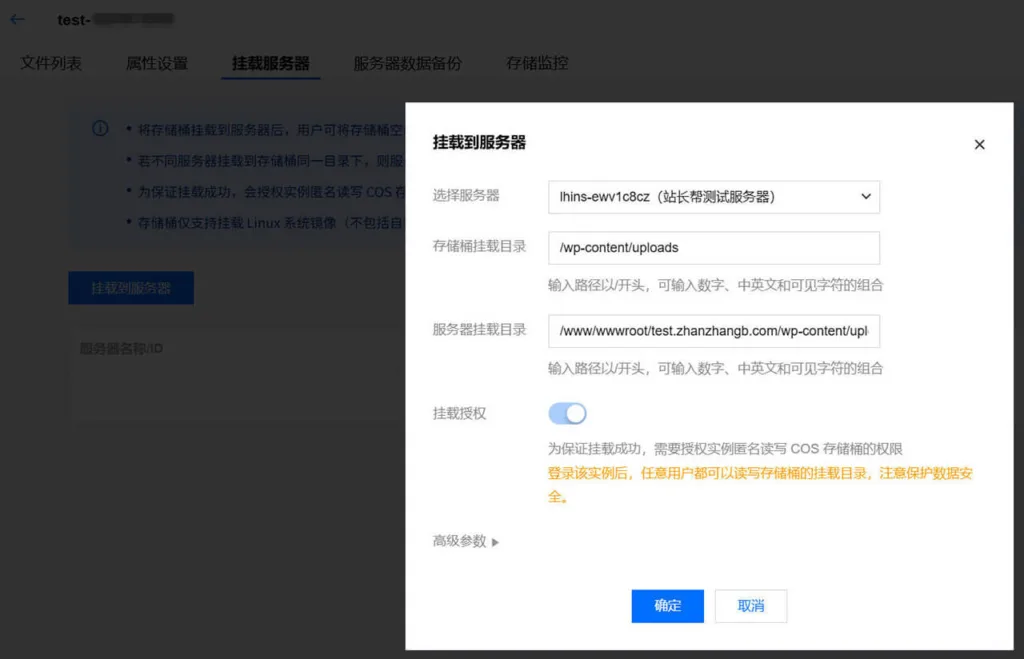Switch to the 文件列表 tab

click(x=49, y=62)
